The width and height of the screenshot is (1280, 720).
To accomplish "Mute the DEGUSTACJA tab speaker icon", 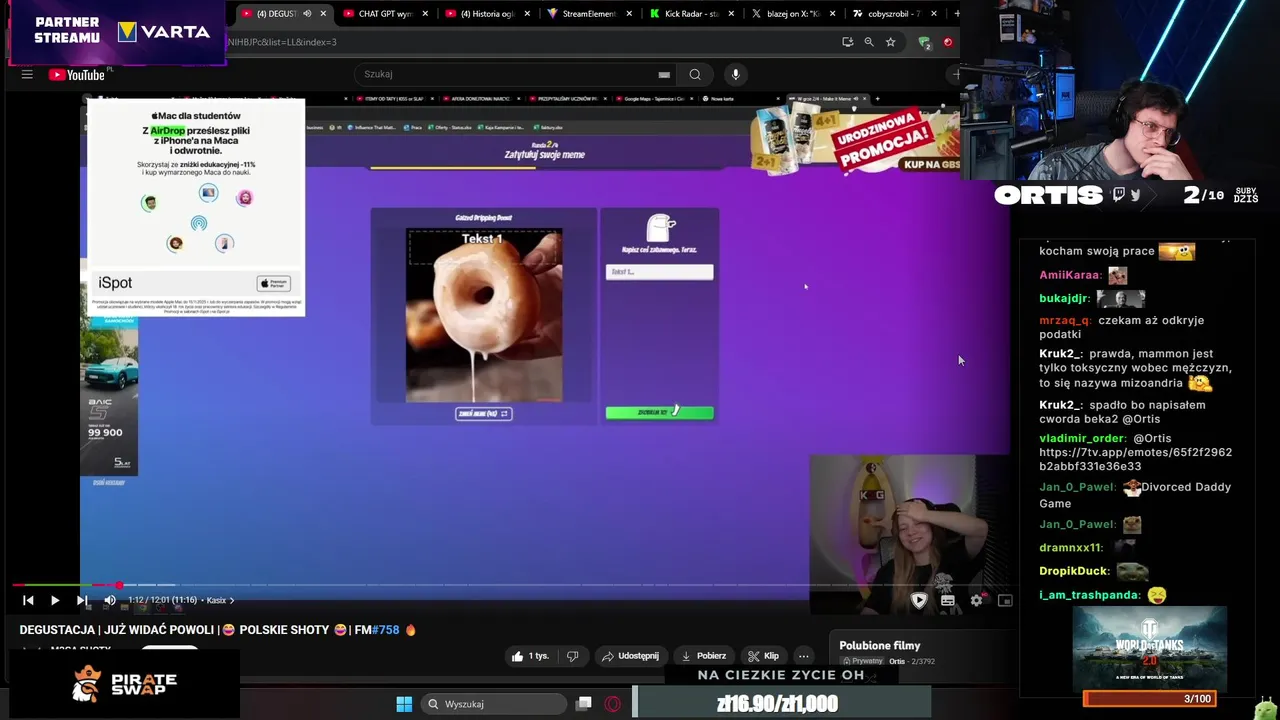I will pos(306,14).
